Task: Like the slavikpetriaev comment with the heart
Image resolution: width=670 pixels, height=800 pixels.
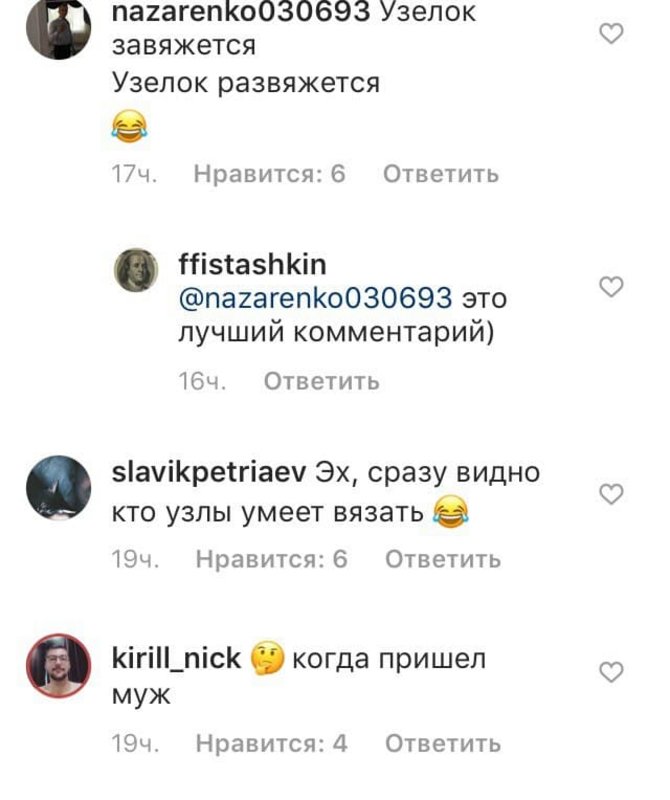Action: (611, 494)
